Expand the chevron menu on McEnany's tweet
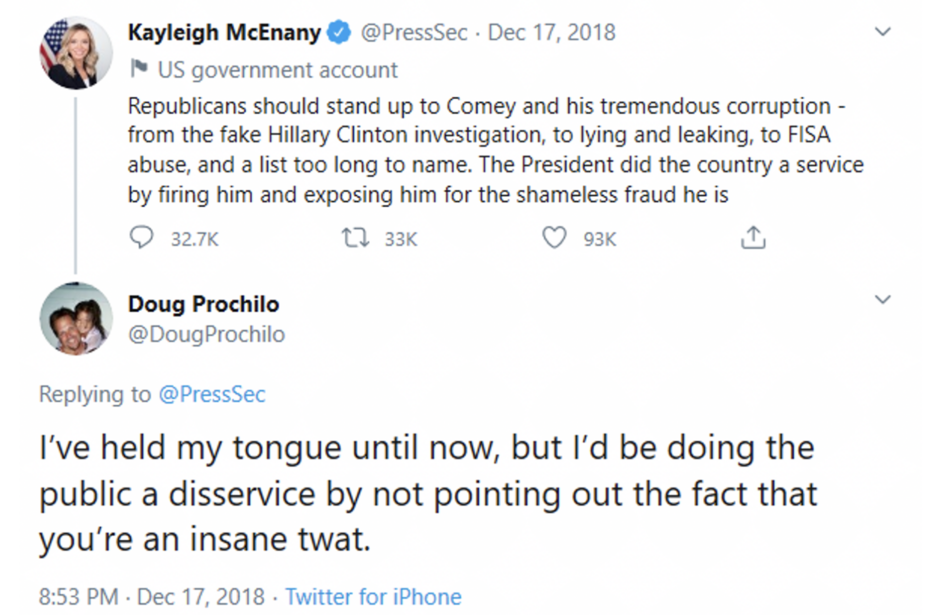 pyautogui.click(x=882, y=32)
